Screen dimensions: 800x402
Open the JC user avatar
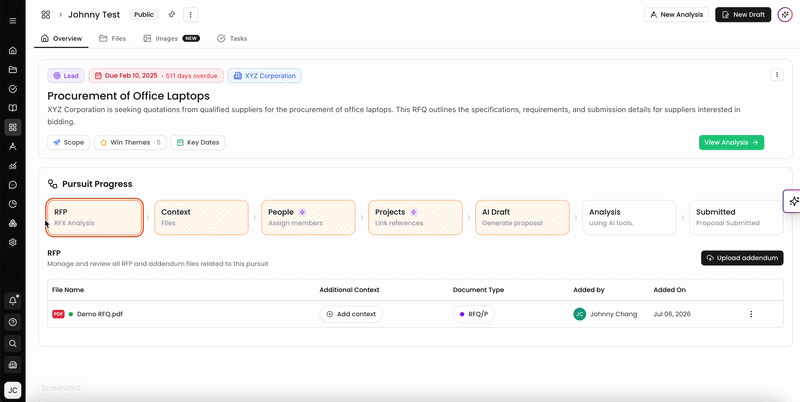click(x=13, y=390)
